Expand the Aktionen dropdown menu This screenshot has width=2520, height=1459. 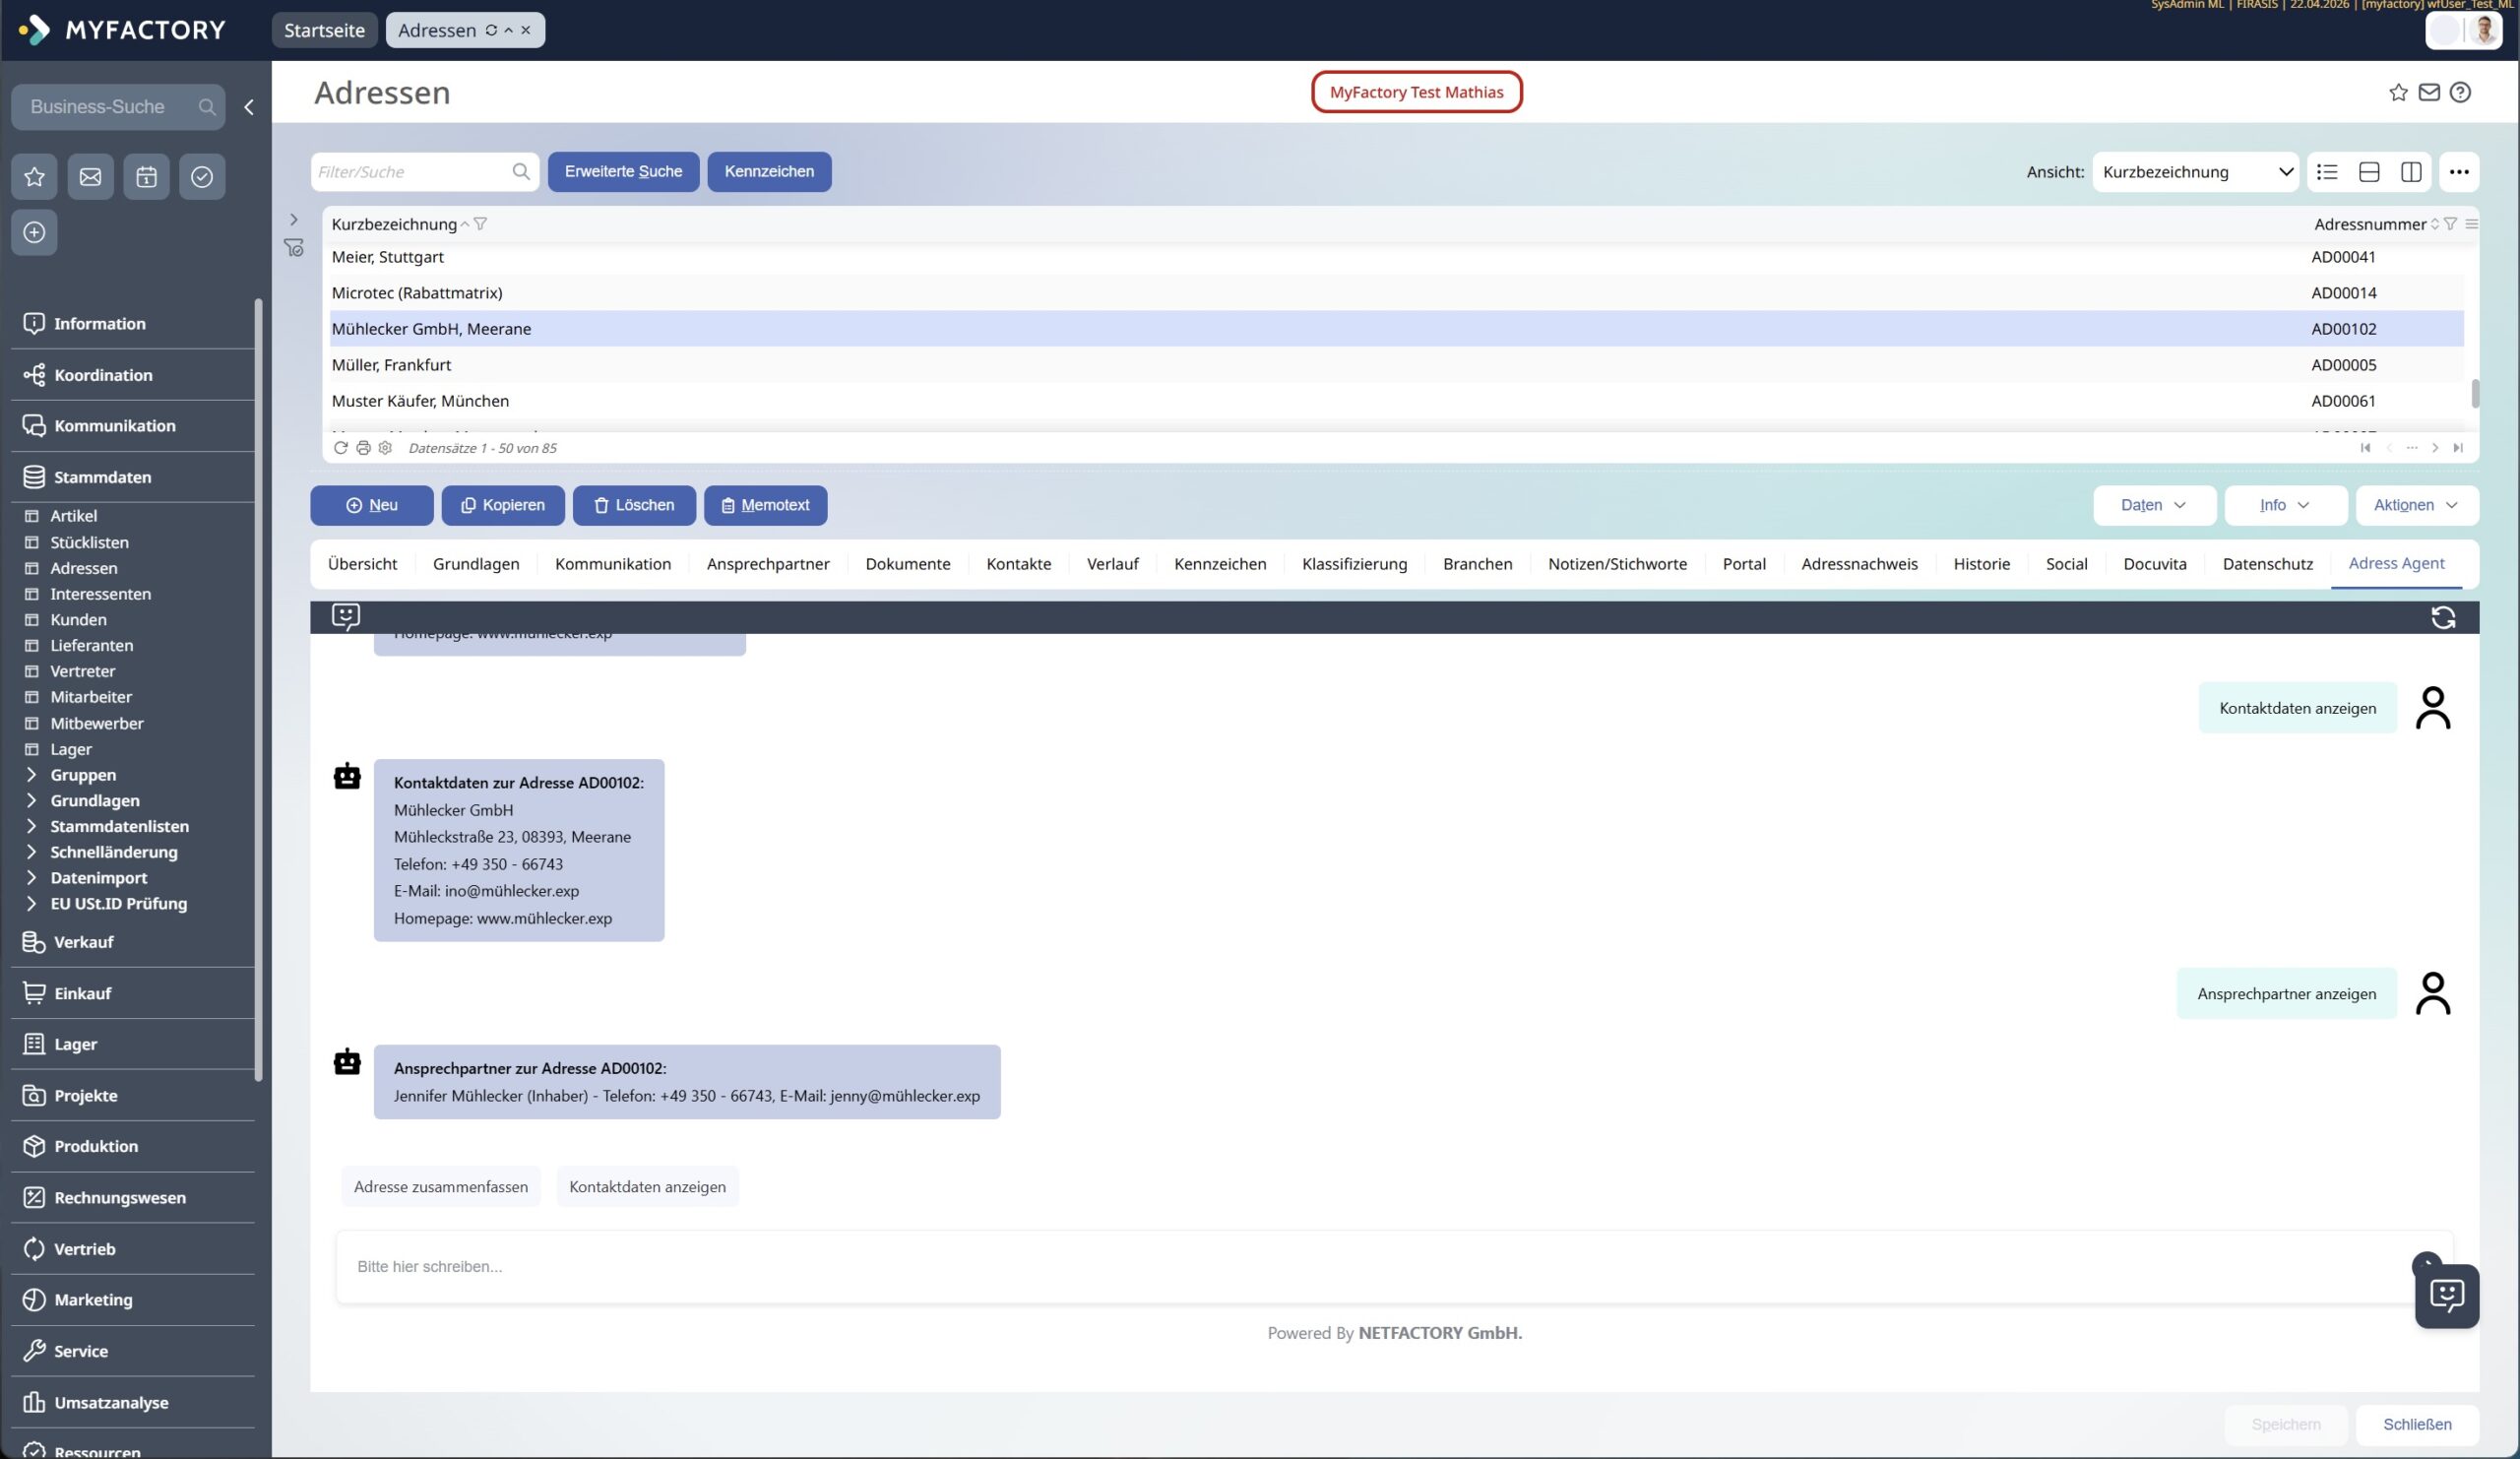(x=2416, y=505)
